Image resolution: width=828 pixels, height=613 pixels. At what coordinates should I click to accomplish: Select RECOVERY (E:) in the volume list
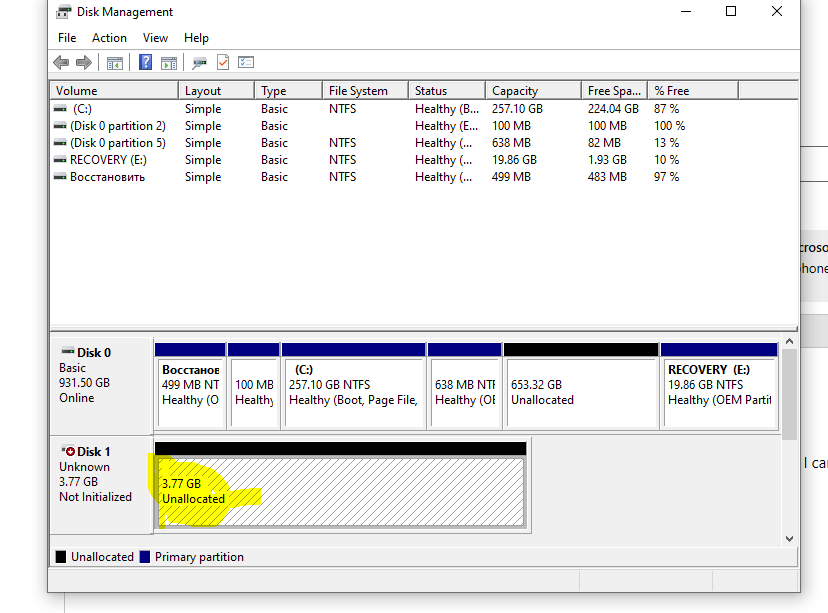(108, 160)
